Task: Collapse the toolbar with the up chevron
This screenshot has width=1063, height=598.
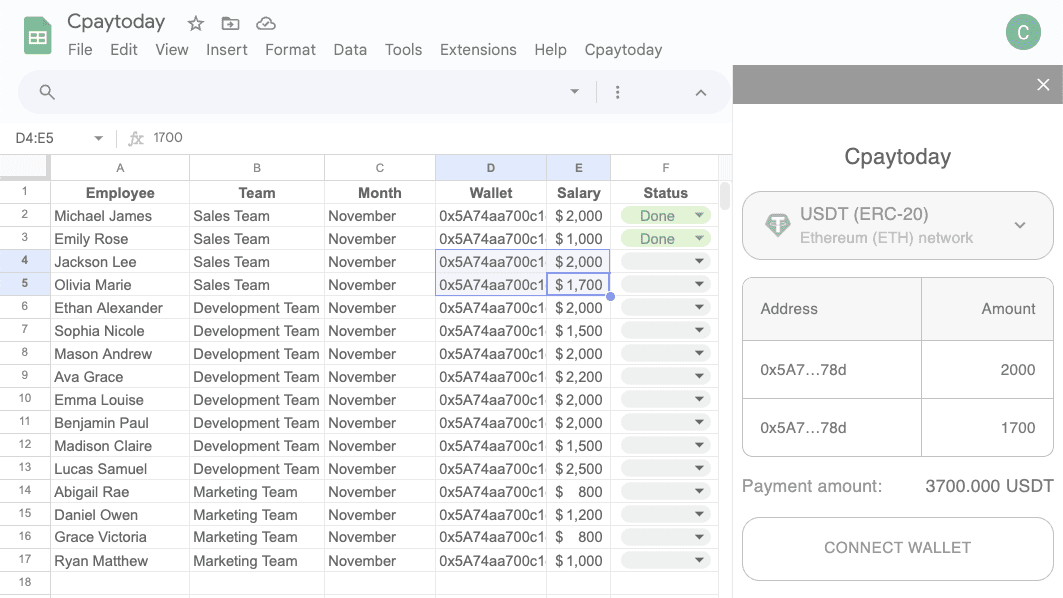Action: [701, 92]
